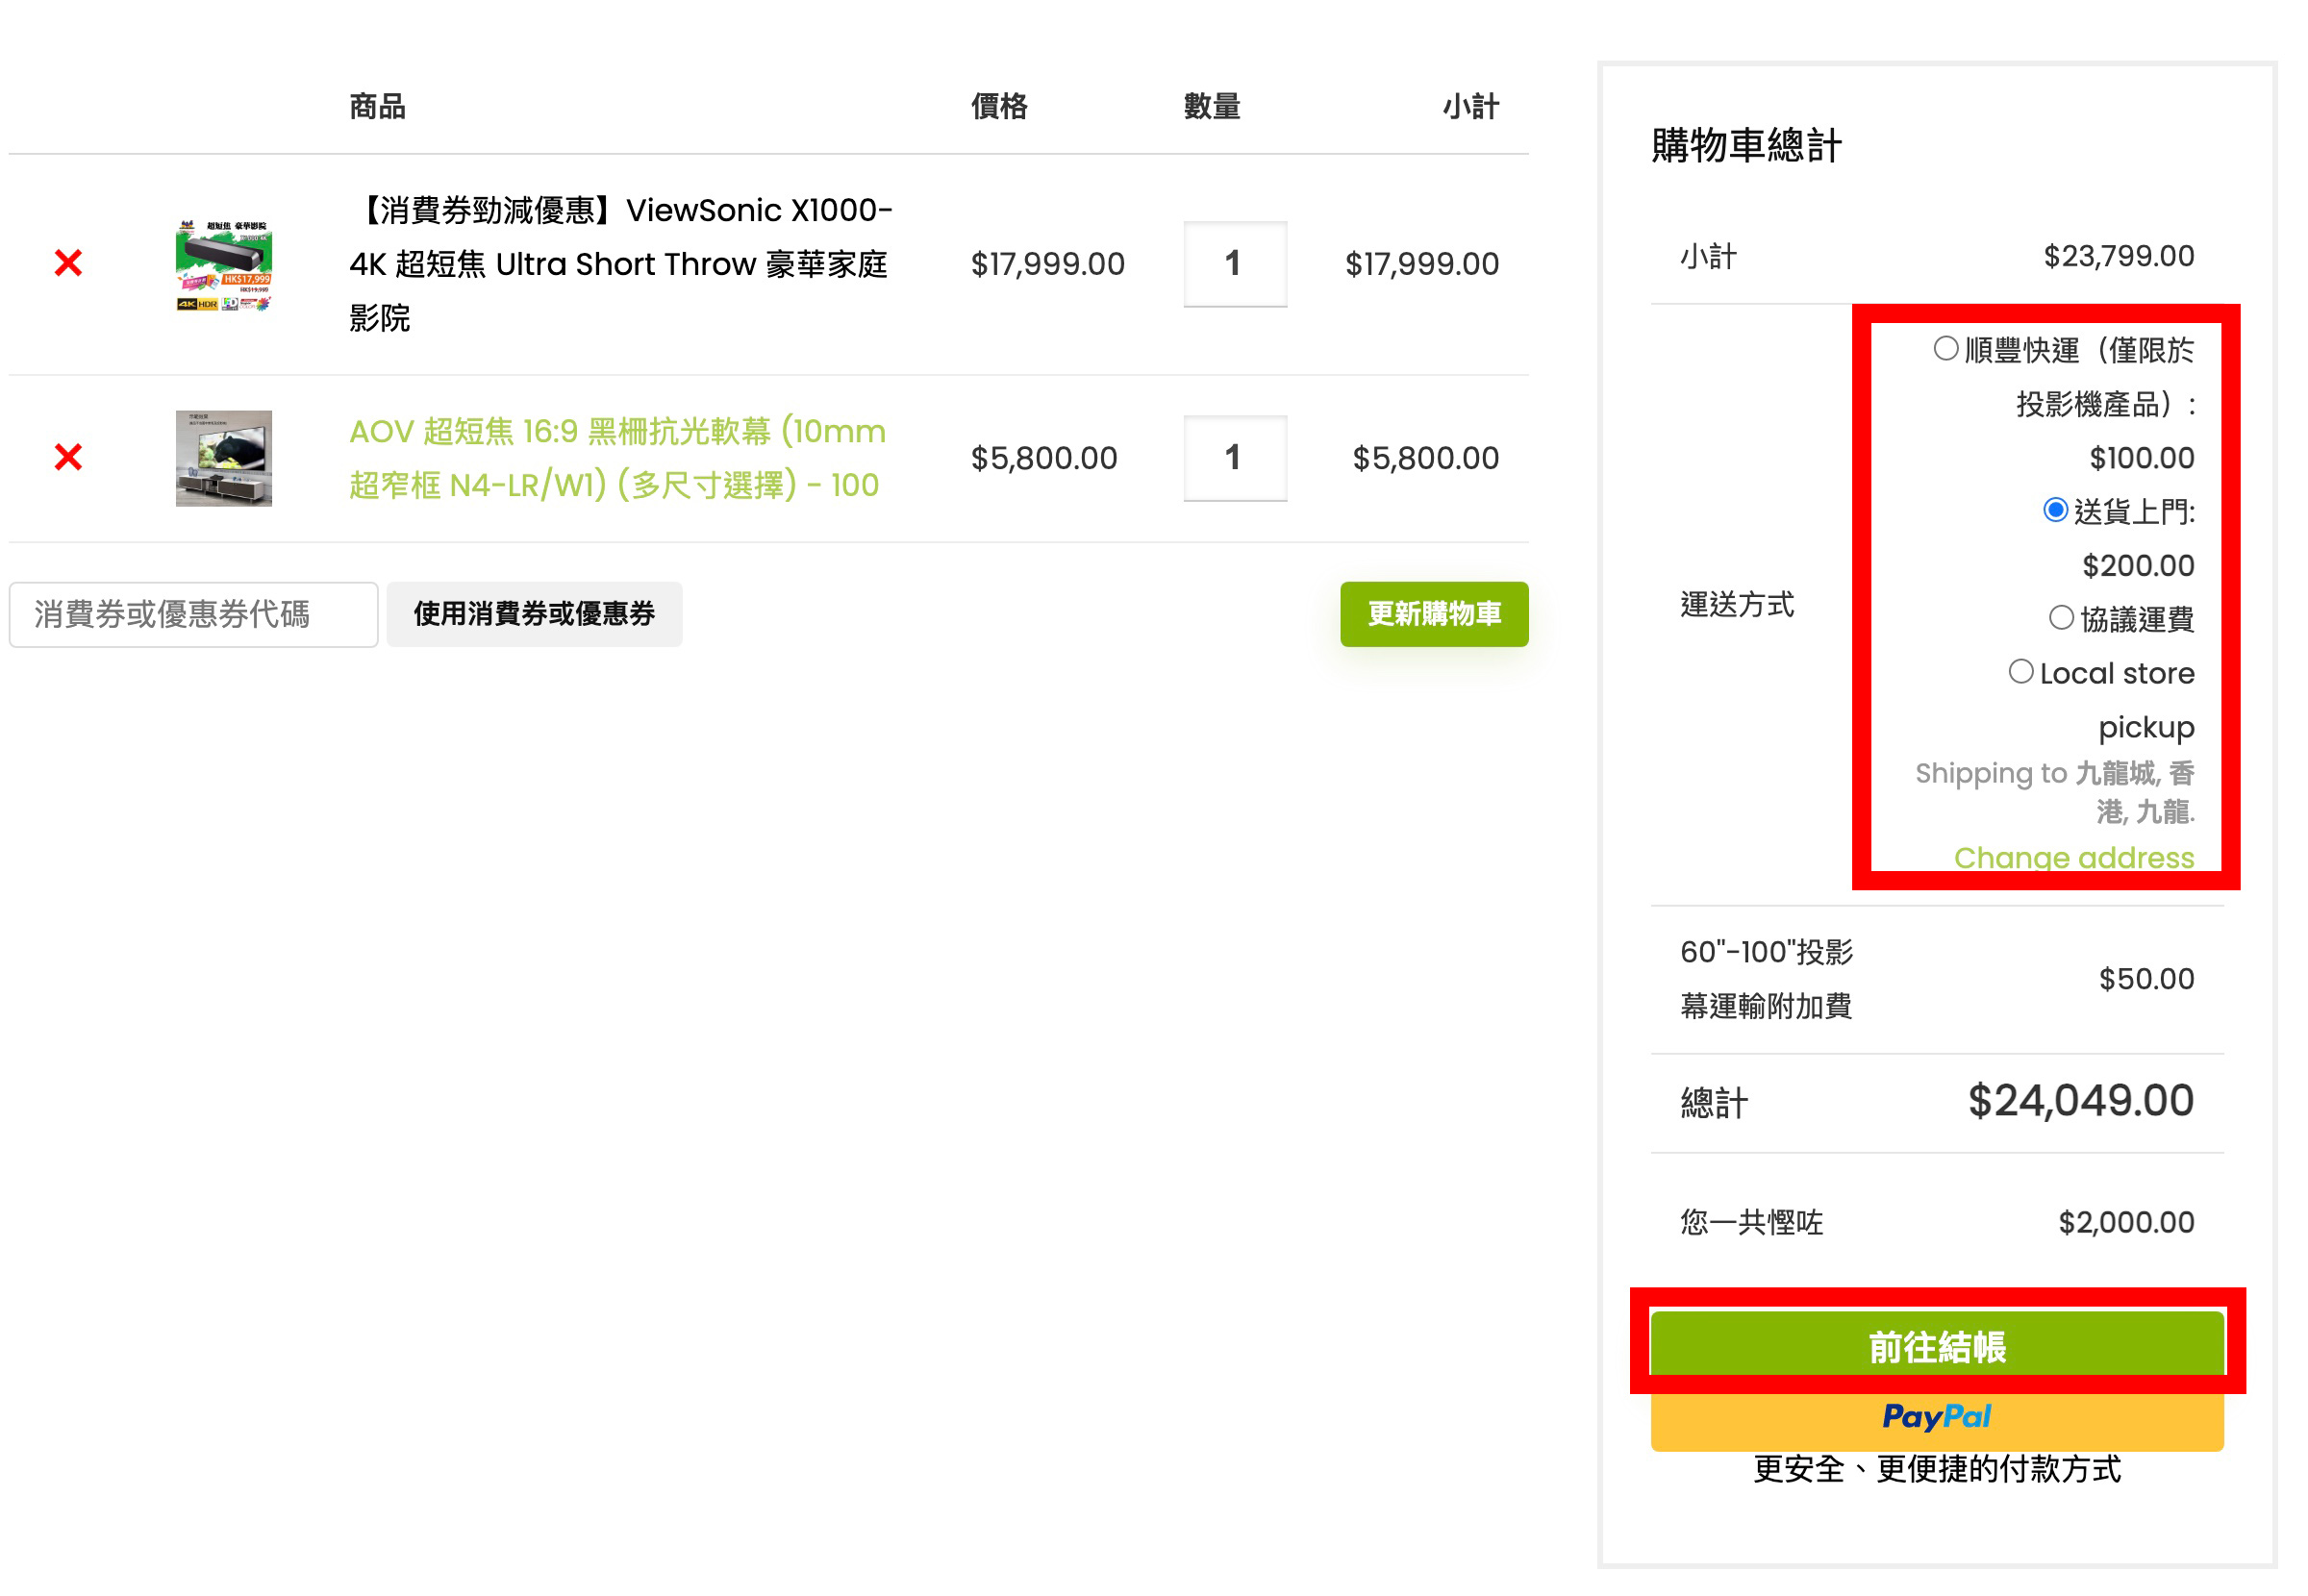
Task: Click the total amount $24,049.00
Action: (2081, 1101)
